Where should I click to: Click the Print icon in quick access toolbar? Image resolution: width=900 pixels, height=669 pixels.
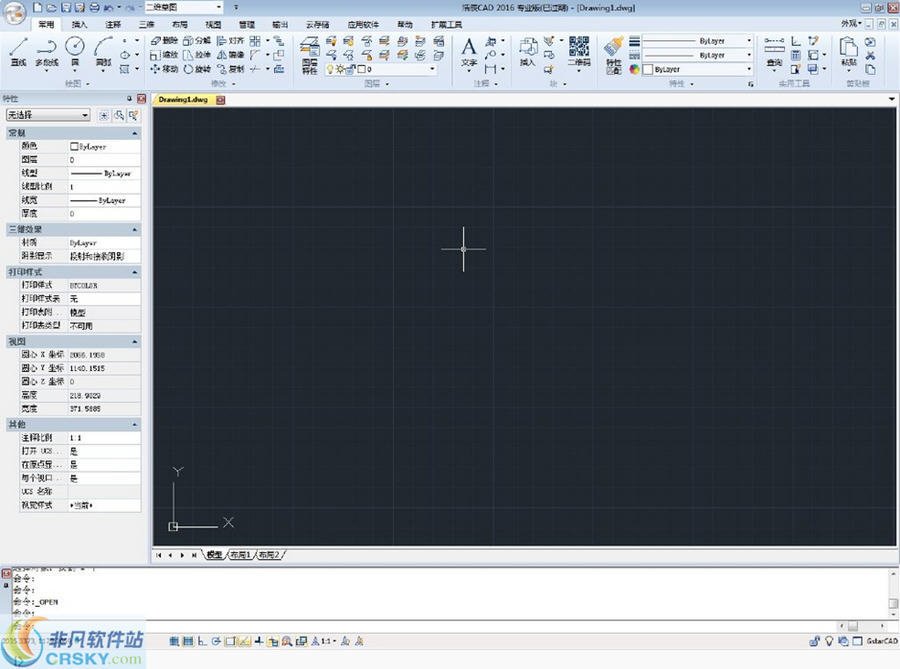point(94,7)
